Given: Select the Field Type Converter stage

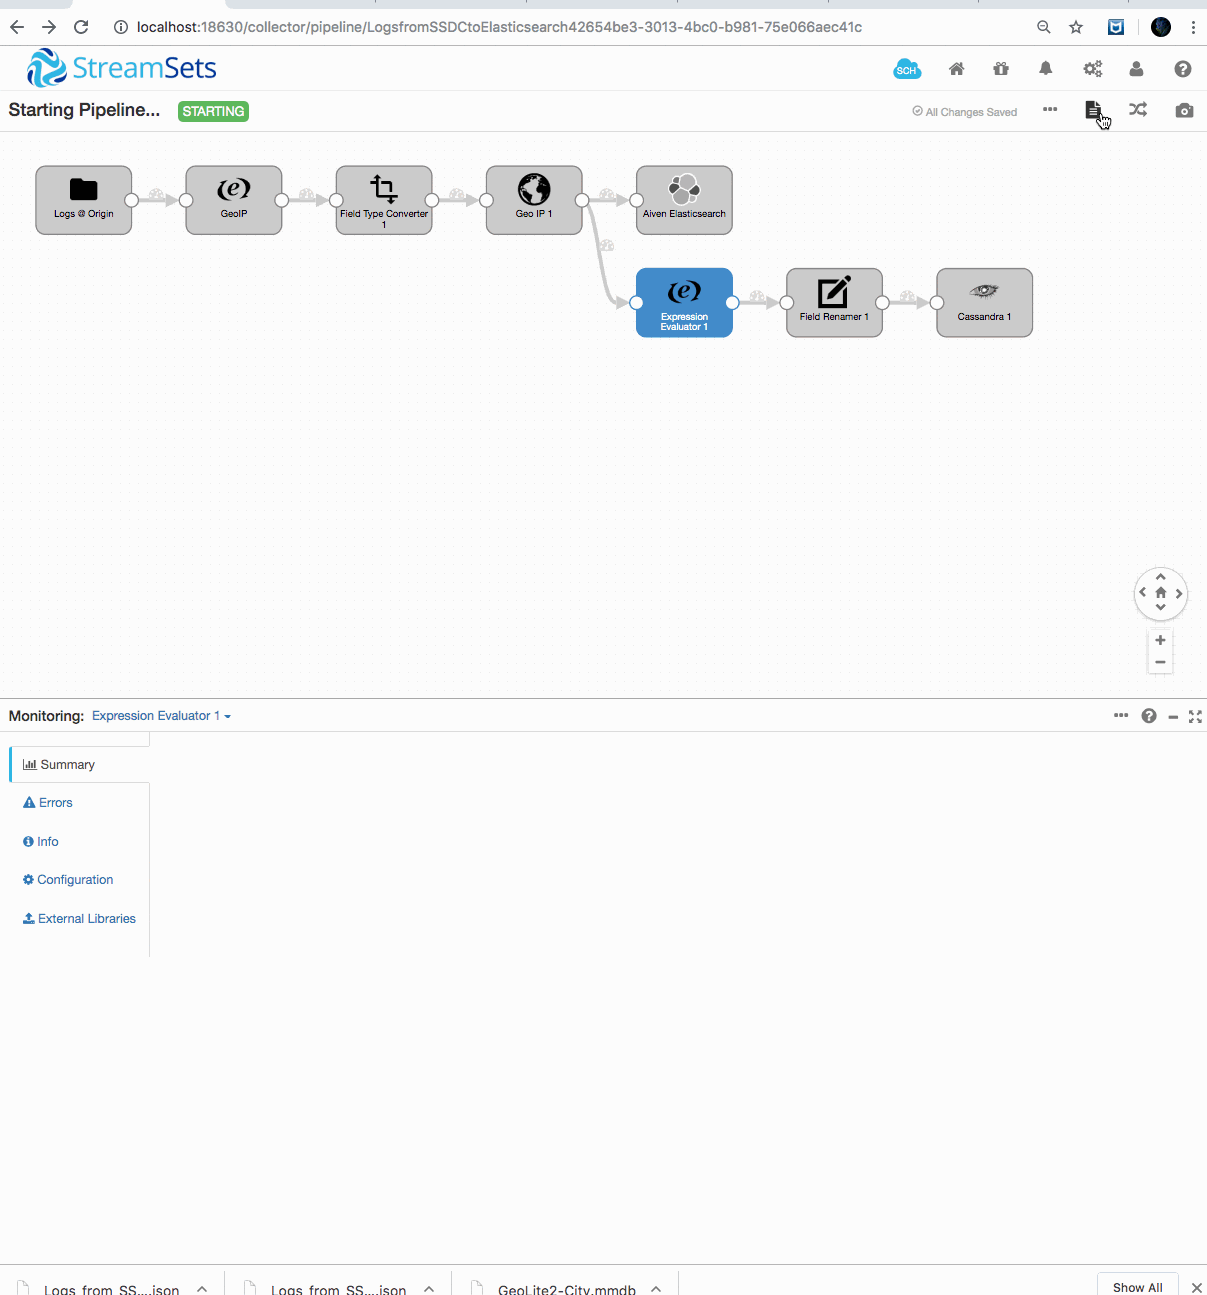Looking at the screenshot, I should point(384,199).
